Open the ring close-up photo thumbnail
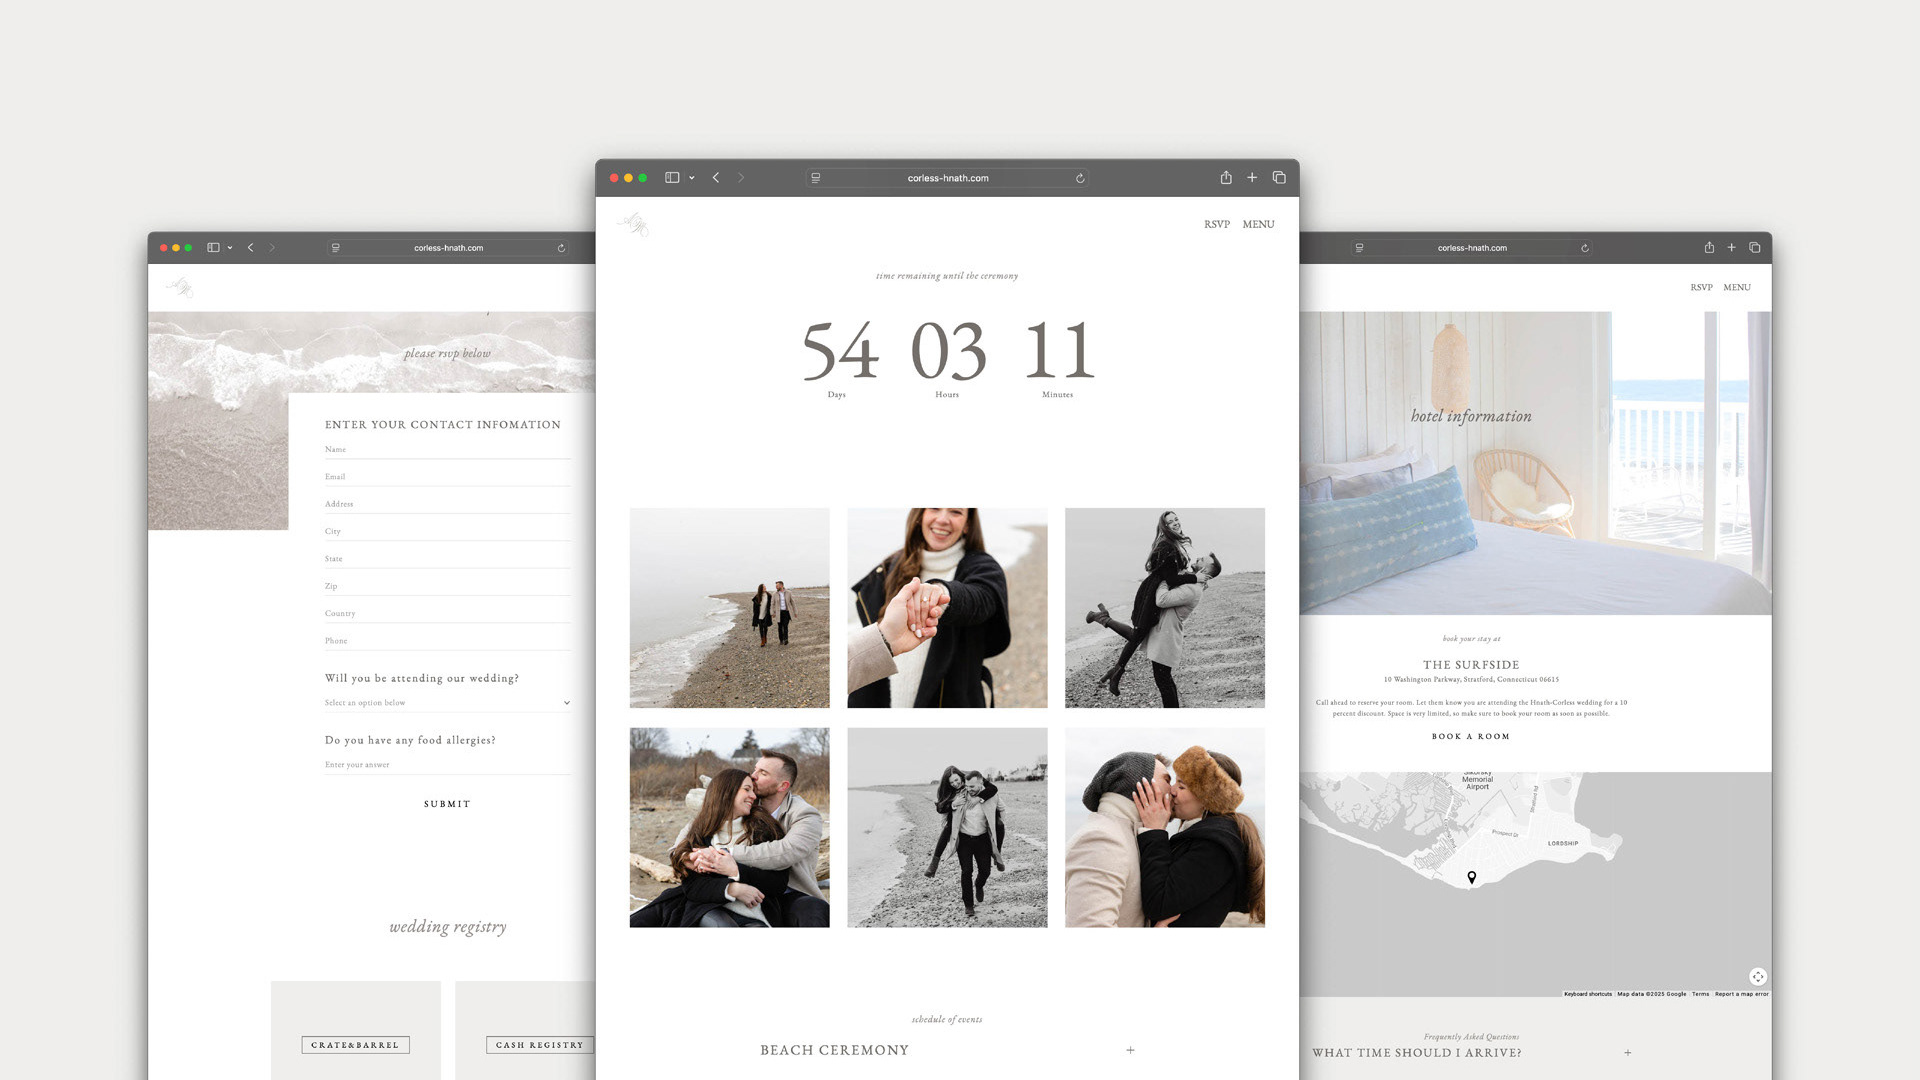The width and height of the screenshot is (1920, 1080). point(947,608)
